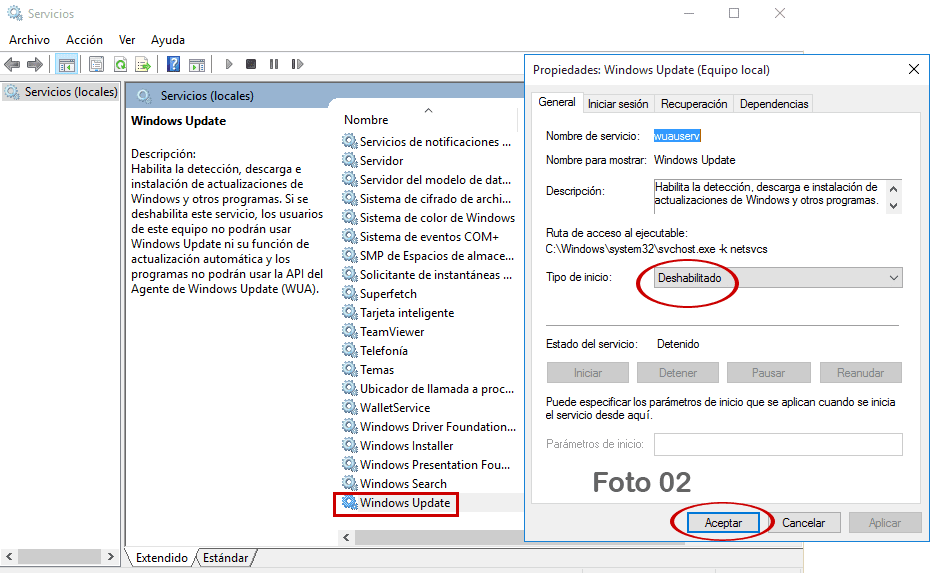
Task: Click the Iniciar service button
Action: 588,373
